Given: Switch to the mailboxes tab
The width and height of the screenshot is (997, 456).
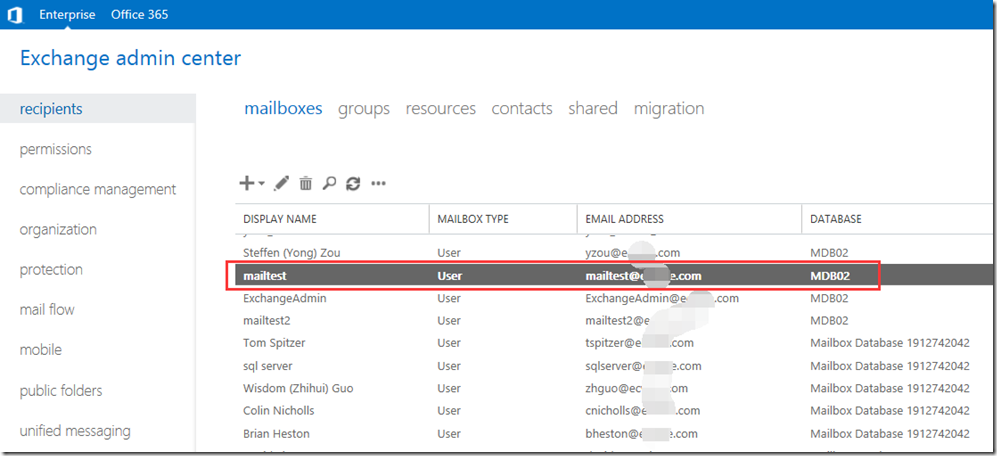Looking at the screenshot, I should point(283,109).
